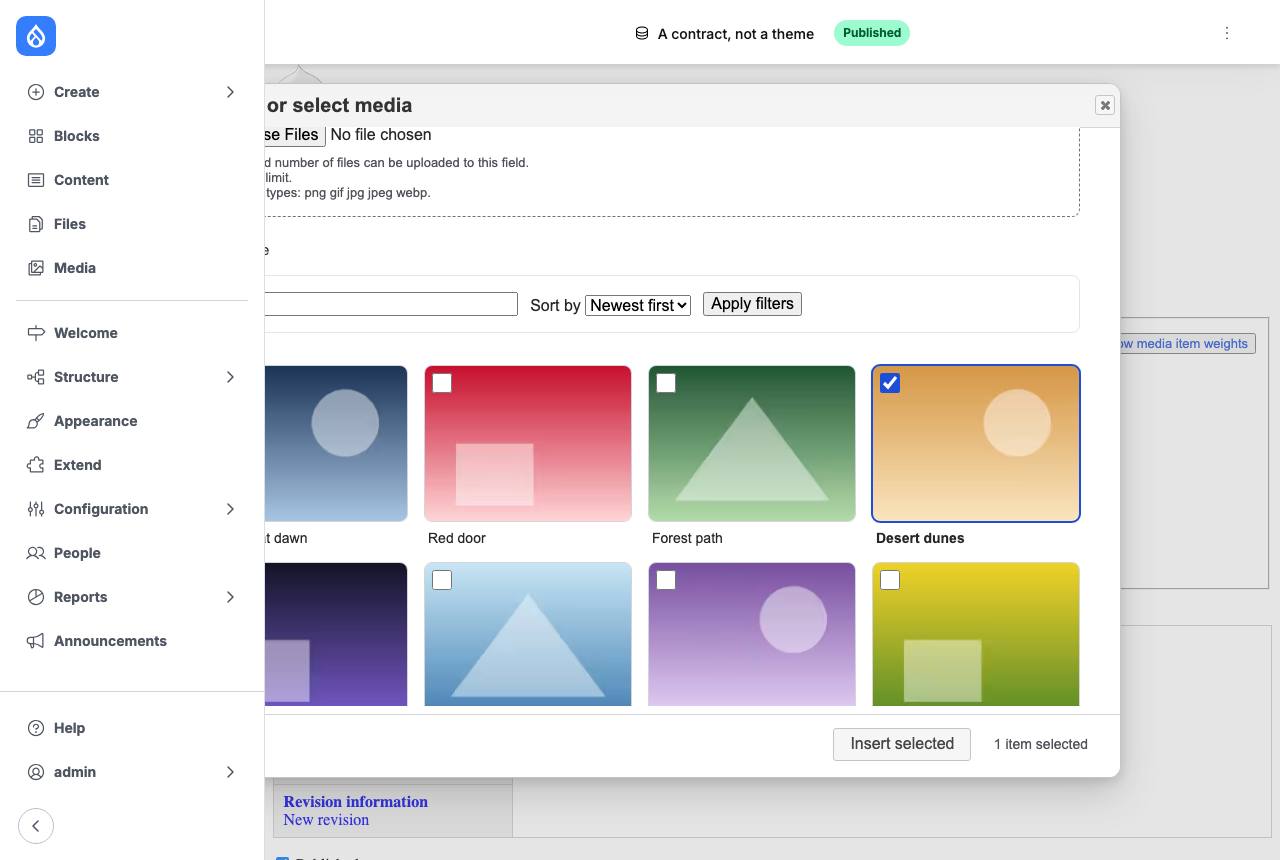
Task: Check the purple circle image checkbox
Action: (666, 580)
